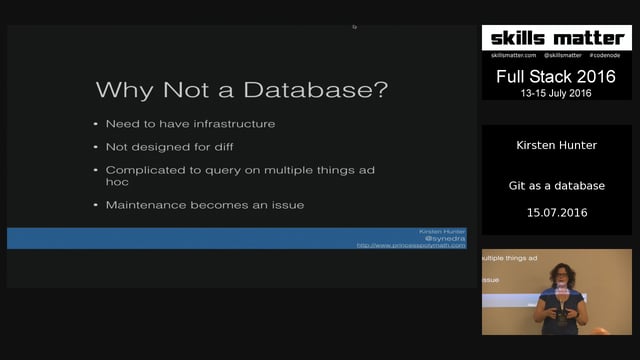Click the 13-15 July 2016 date text
Image resolution: width=640 pixels, height=360 pixels.
(x=556, y=93)
